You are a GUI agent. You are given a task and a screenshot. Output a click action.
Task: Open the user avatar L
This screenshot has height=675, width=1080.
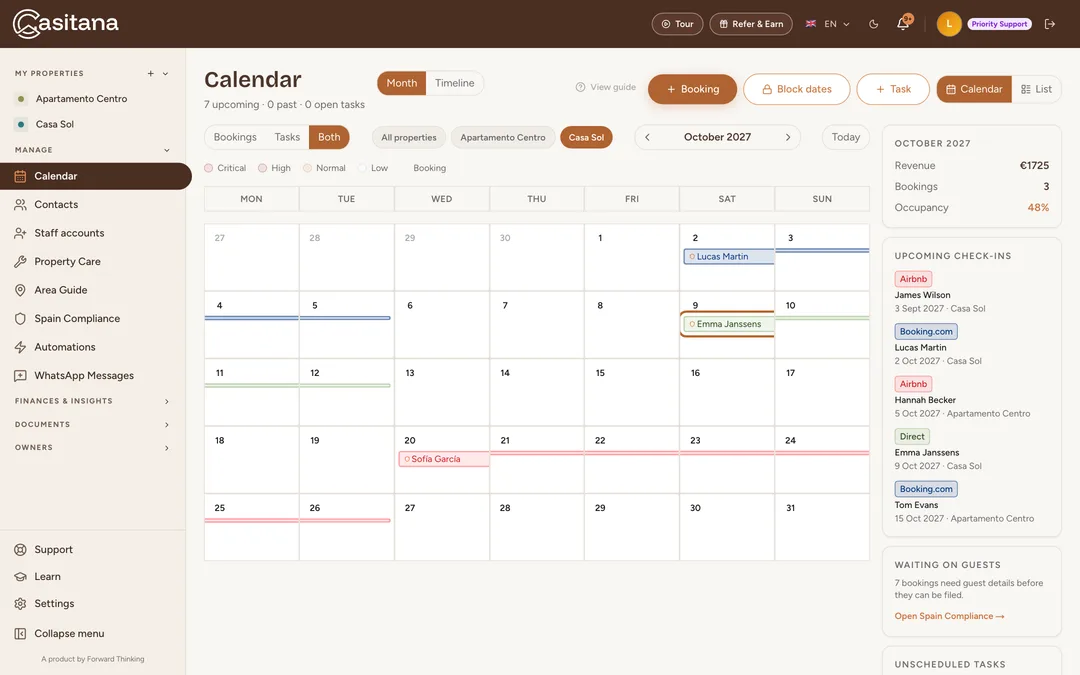point(948,24)
